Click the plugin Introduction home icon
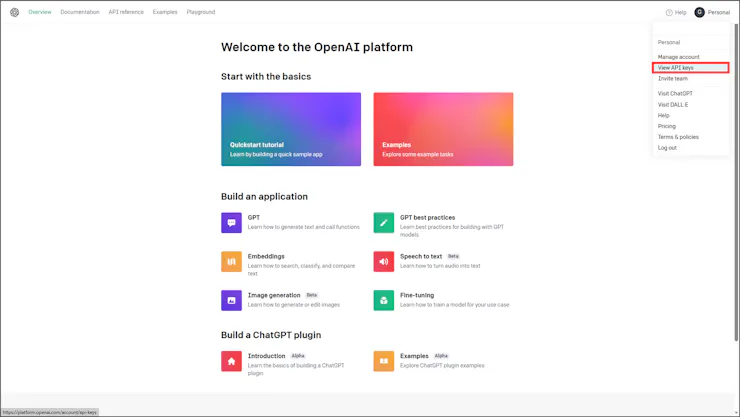This screenshot has width=740, height=417. (231, 361)
